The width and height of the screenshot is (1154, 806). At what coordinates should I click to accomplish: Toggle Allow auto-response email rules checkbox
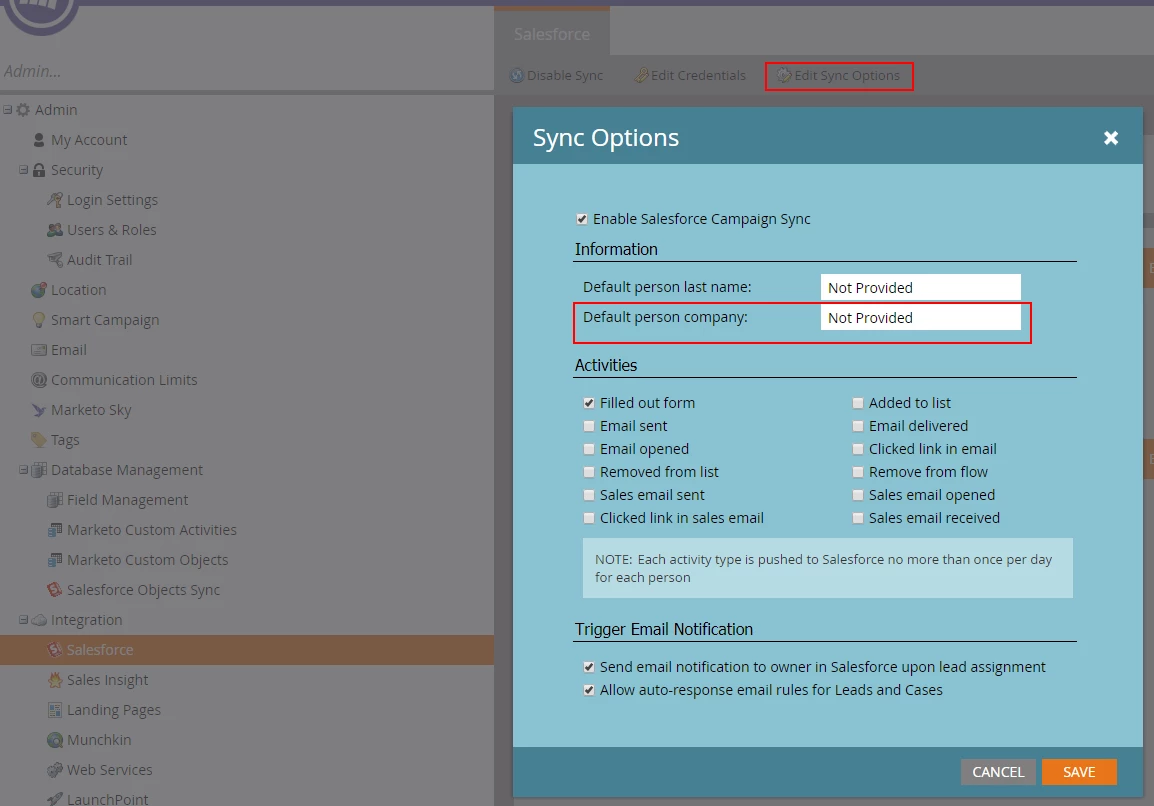[x=589, y=690]
